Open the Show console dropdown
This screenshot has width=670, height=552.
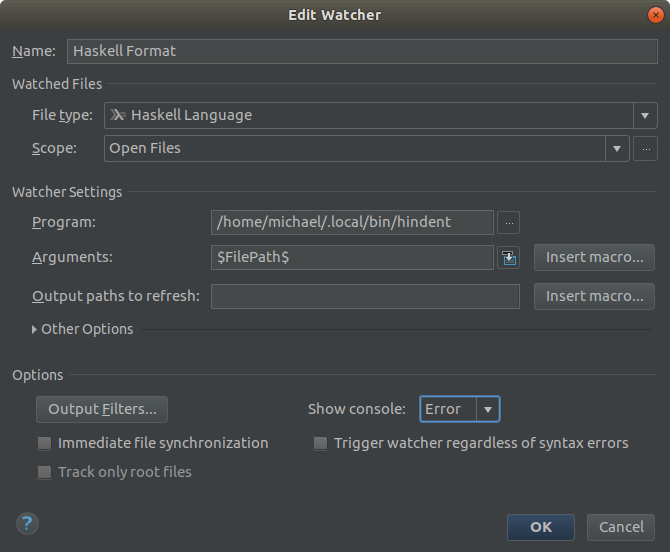(x=487, y=409)
